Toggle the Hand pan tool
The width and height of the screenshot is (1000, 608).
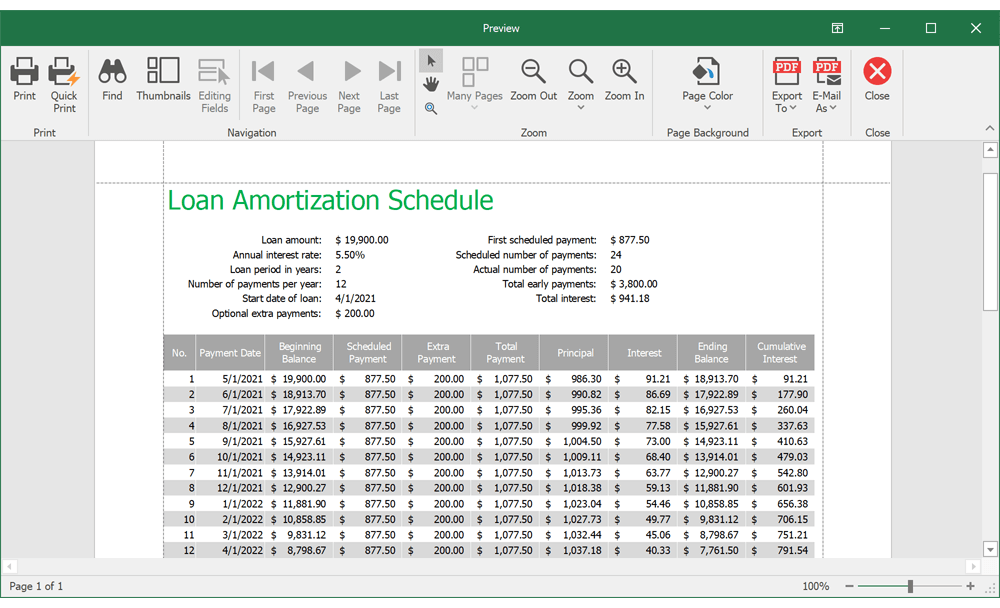[430, 84]
